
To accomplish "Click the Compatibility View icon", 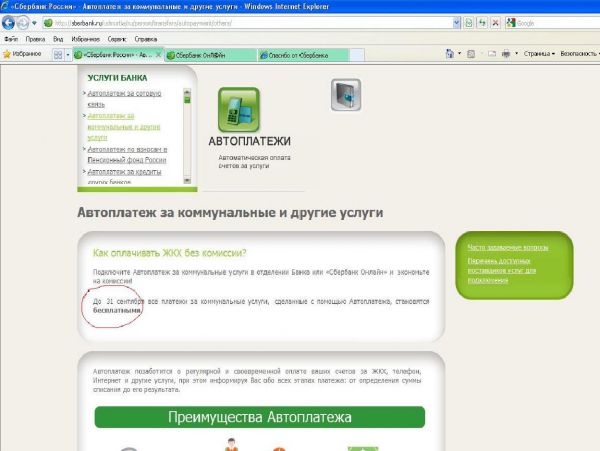I will 469,23.
